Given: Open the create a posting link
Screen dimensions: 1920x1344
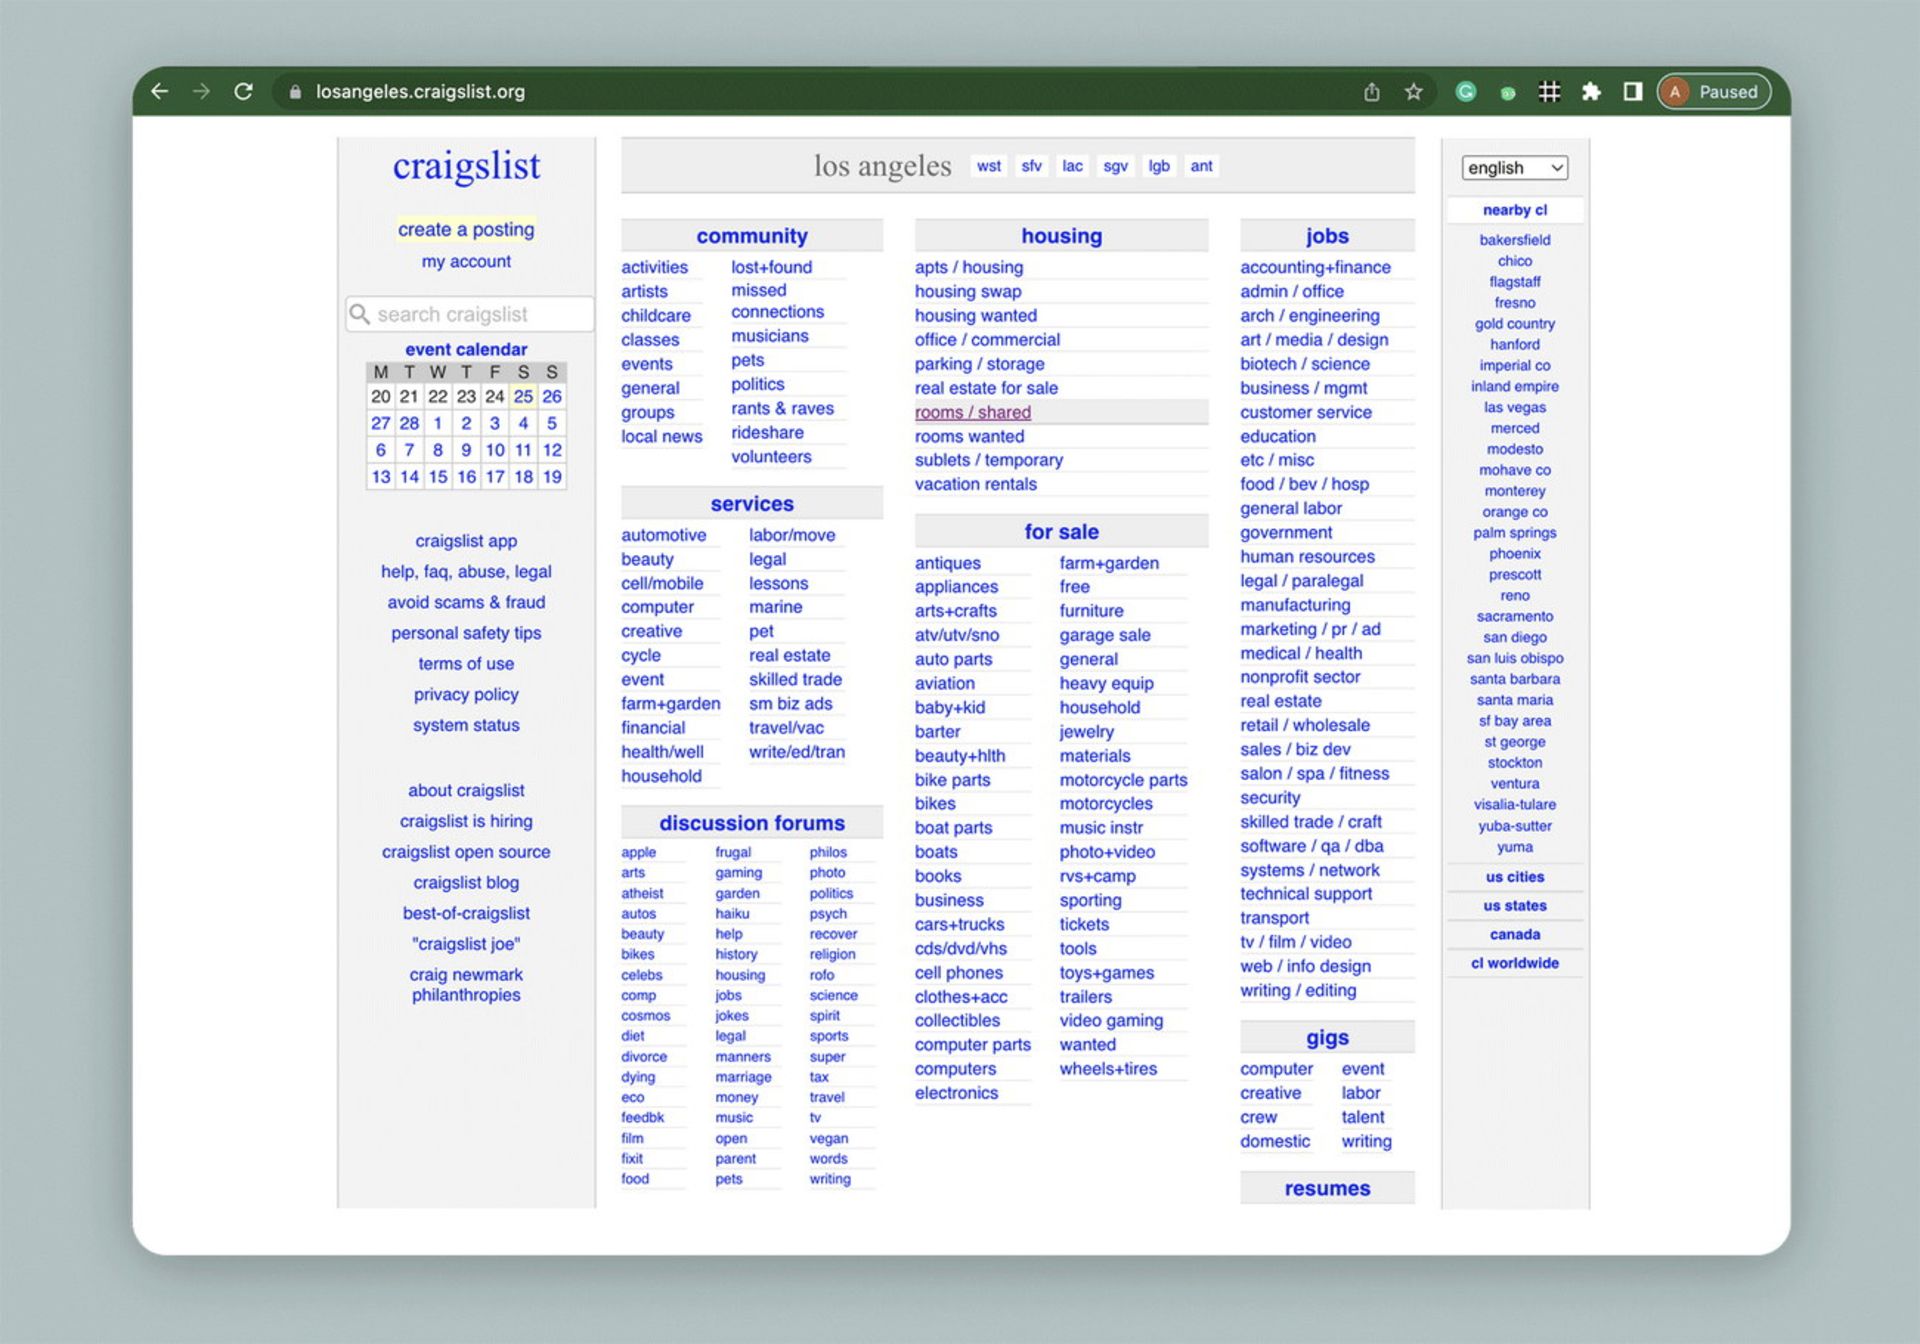Looking at the screenshot, I should (466, 229).
